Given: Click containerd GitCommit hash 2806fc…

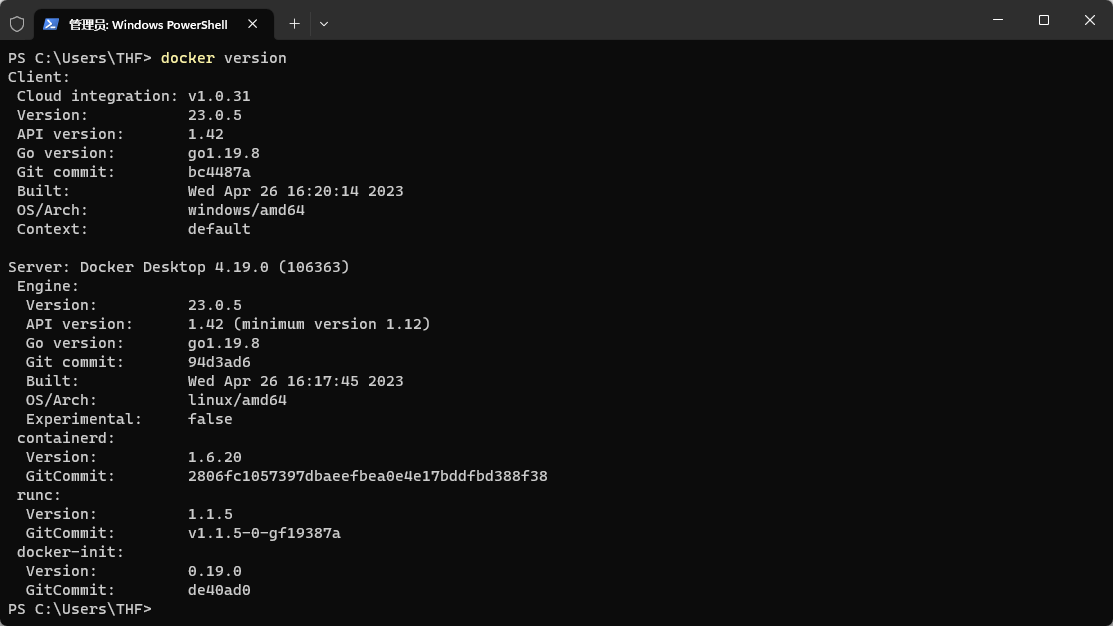Looking at the screenshot, I should (368, 476).
